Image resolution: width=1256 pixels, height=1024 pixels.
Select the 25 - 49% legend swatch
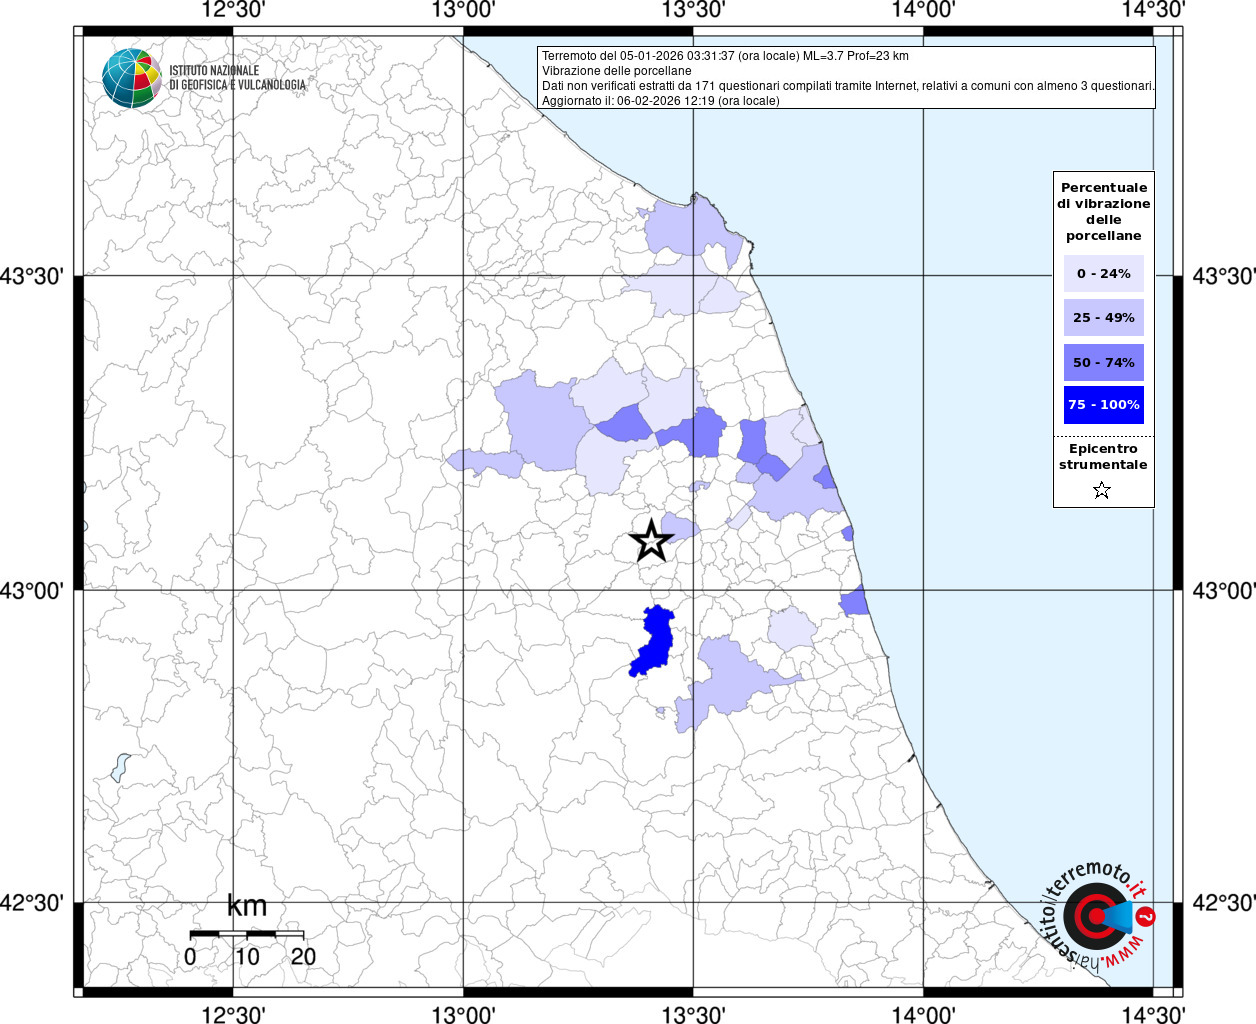tap(1103, 318)
